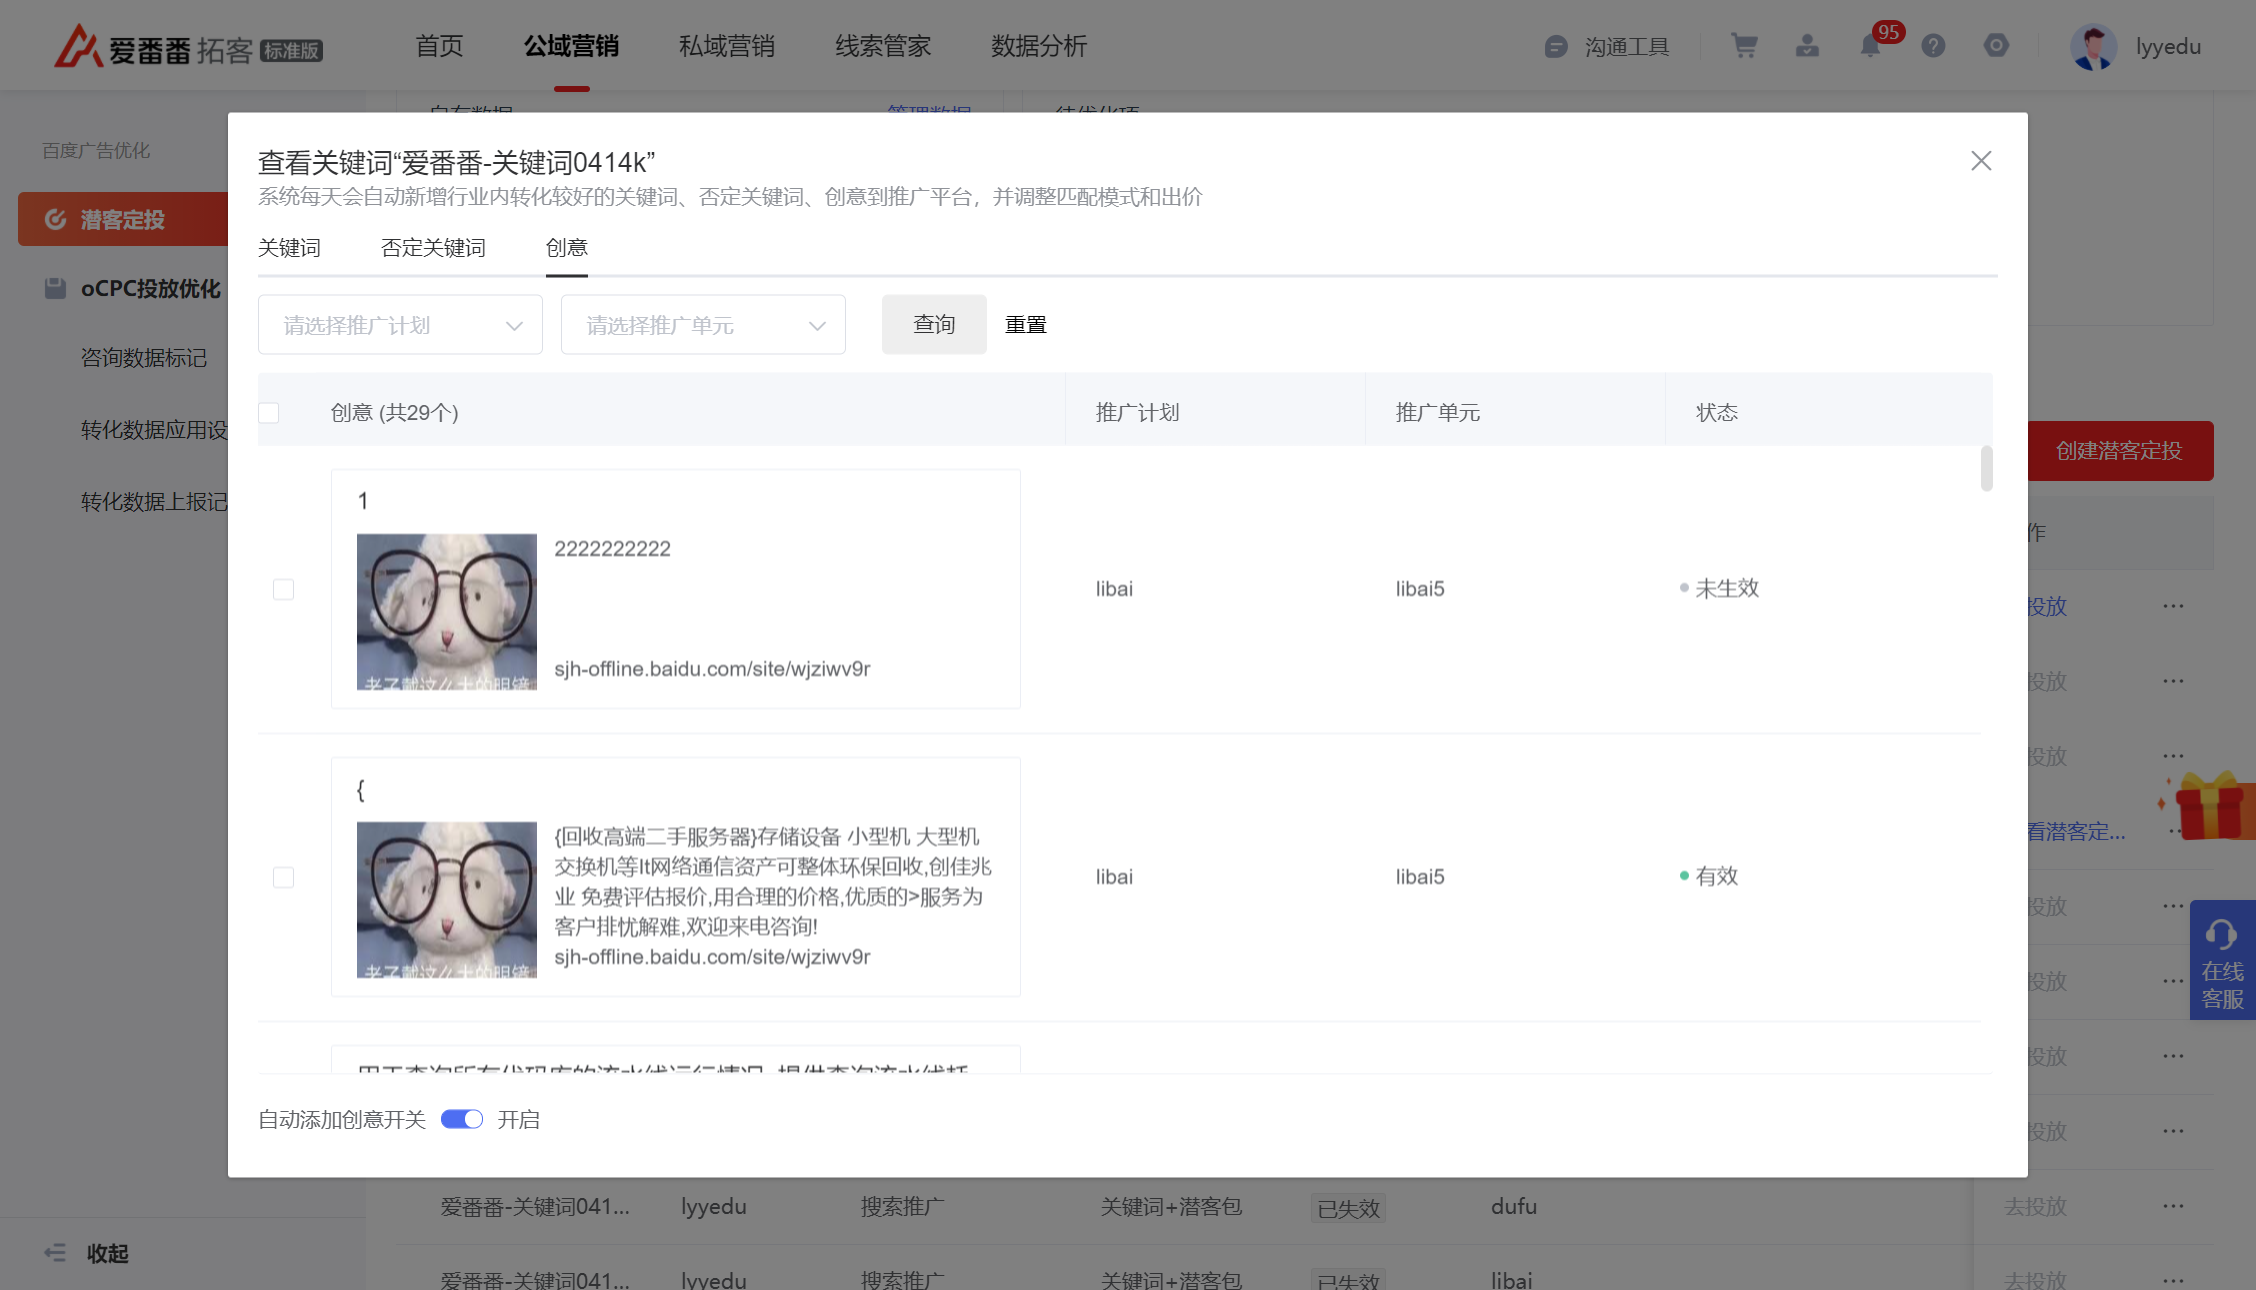Toggle the auto-add creative switch

[462, 1119]
